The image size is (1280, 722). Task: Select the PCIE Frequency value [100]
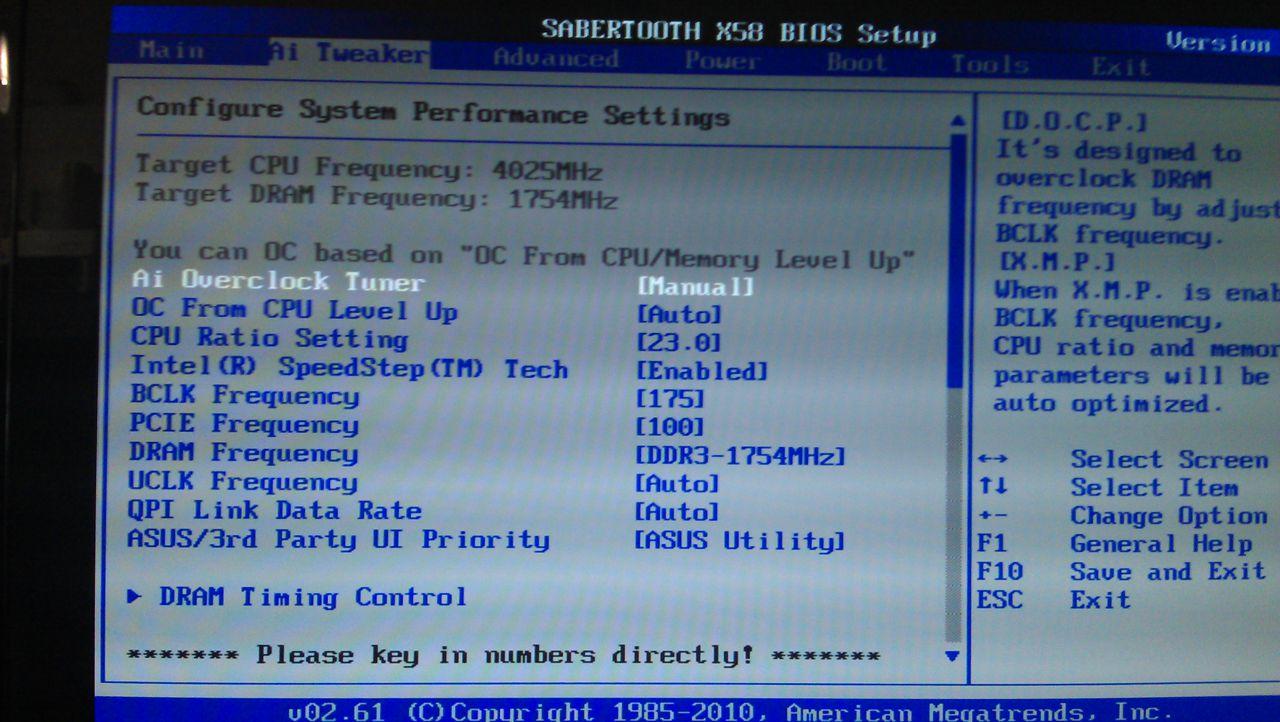tap(670, 427)
